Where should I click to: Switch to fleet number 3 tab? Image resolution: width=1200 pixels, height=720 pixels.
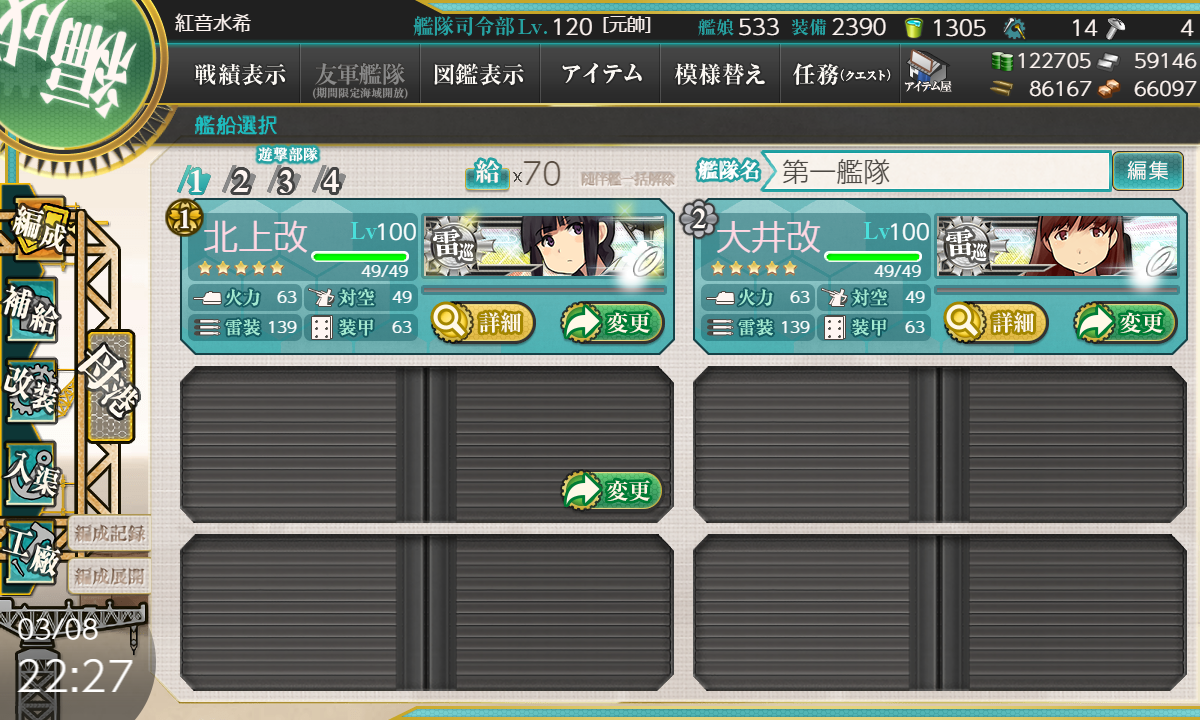(x=285, y=181)
